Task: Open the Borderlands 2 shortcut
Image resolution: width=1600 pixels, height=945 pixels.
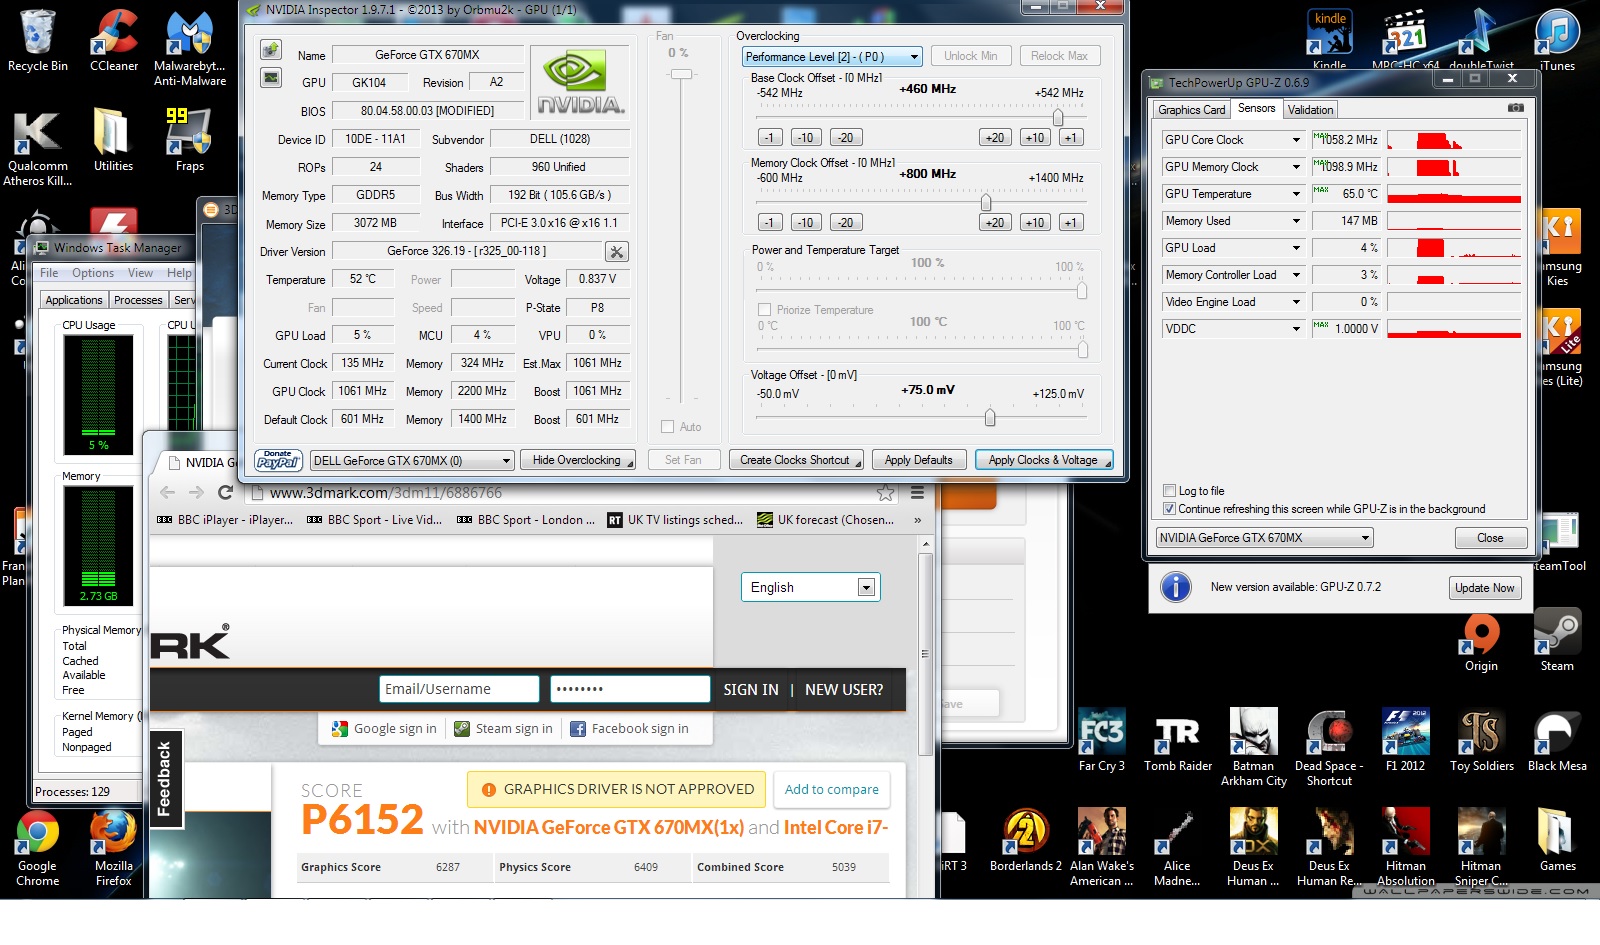Action: tap(1026, 840)
